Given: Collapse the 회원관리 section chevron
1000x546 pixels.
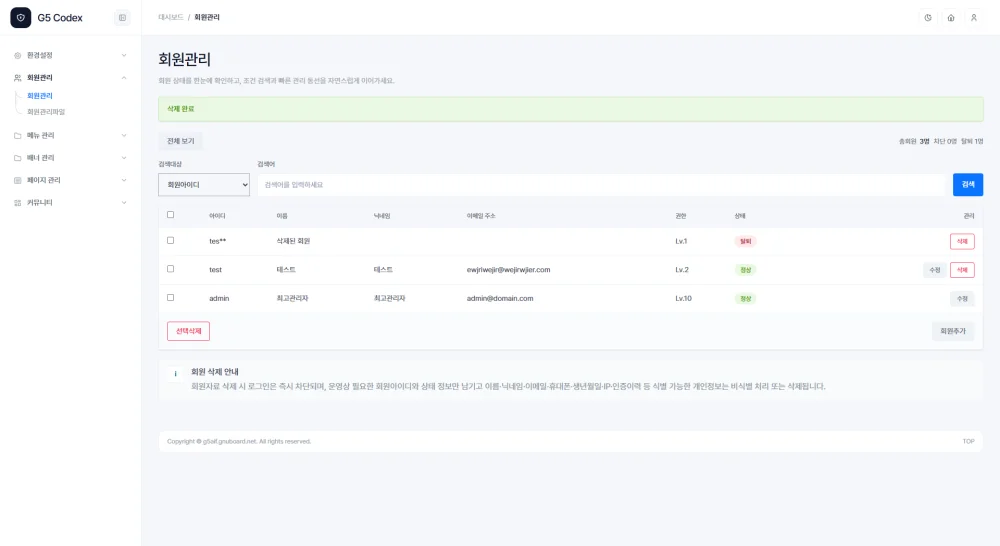Looking at the screenshot, I should [x=124, y=78].
